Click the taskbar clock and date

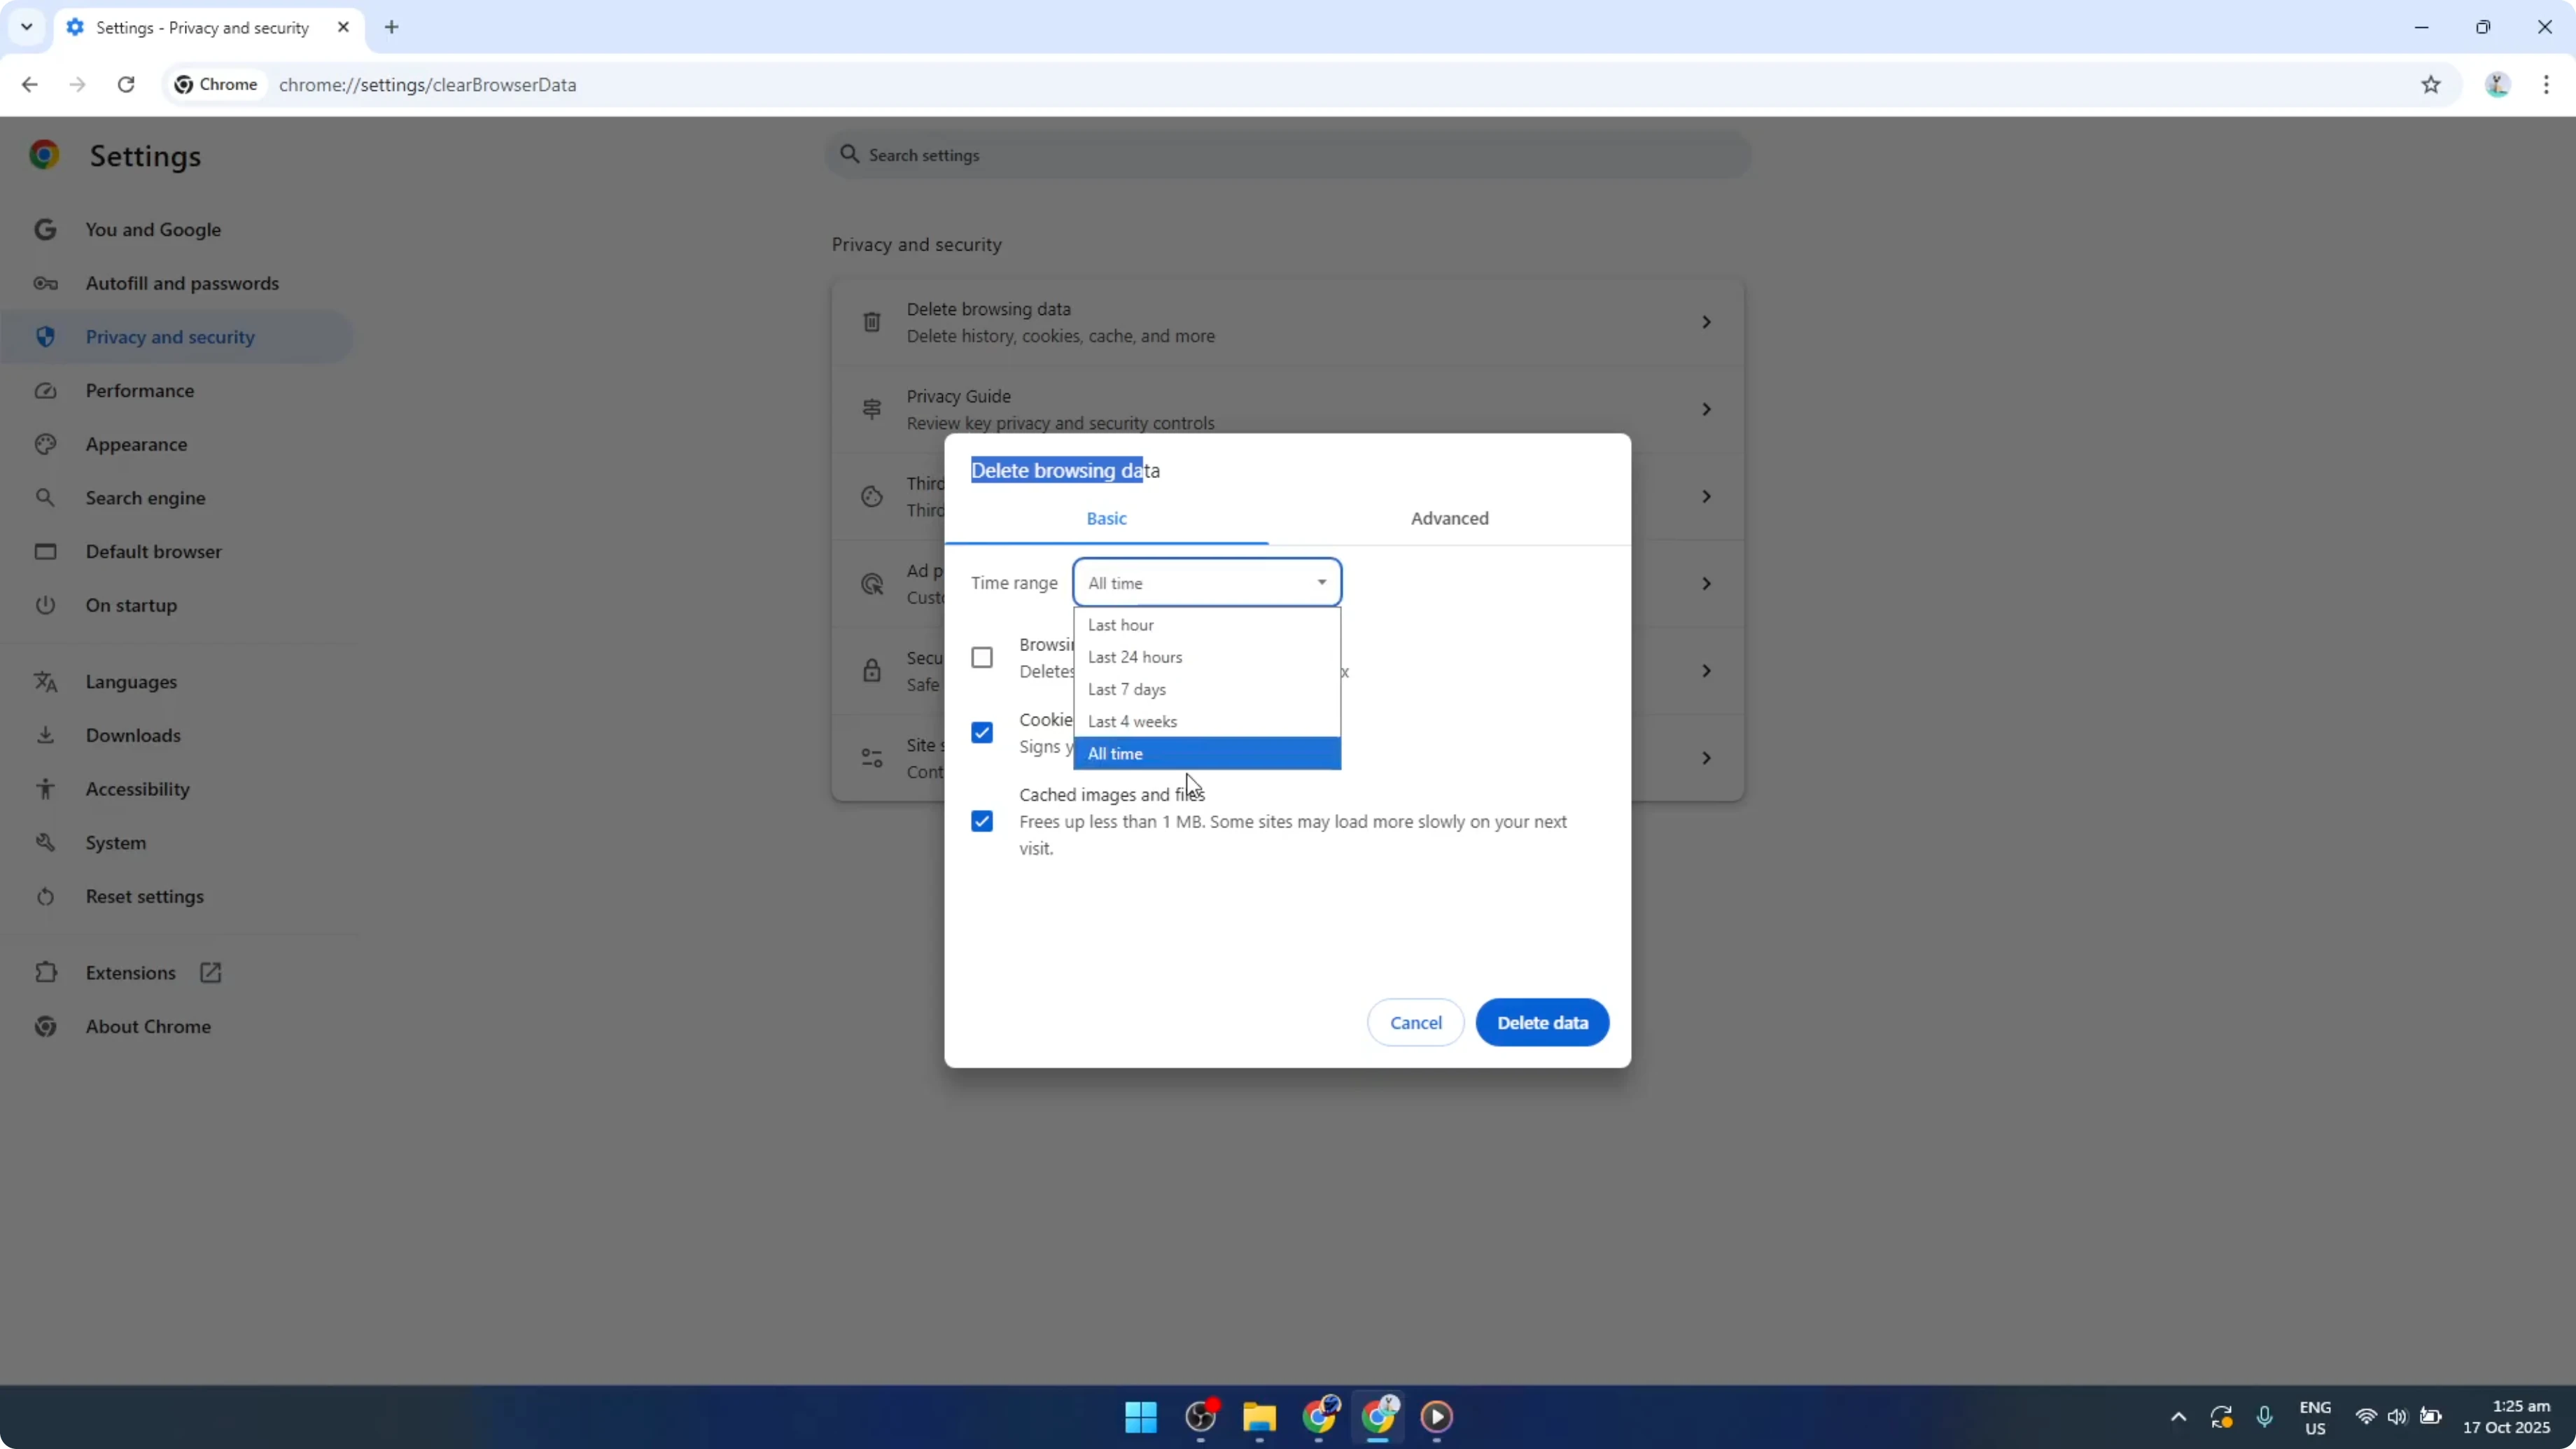click(x=2506, y=1417)
